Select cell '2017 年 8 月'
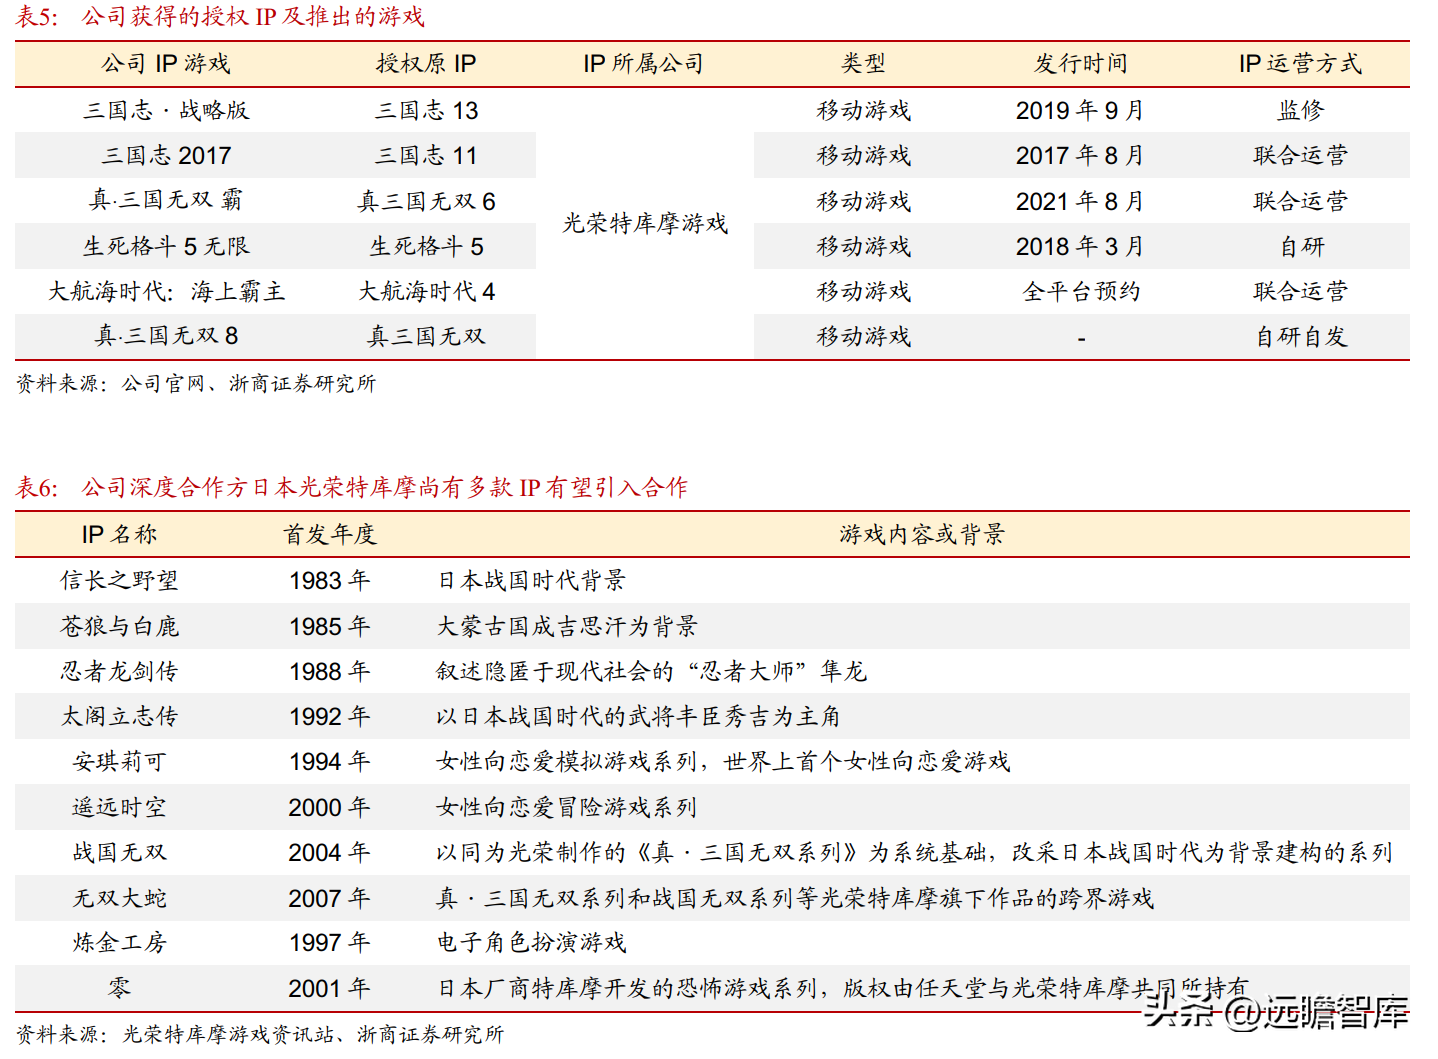The height and width of the screenshot is (1059, 1438). pyautogui.click(x=1080, y=155)
